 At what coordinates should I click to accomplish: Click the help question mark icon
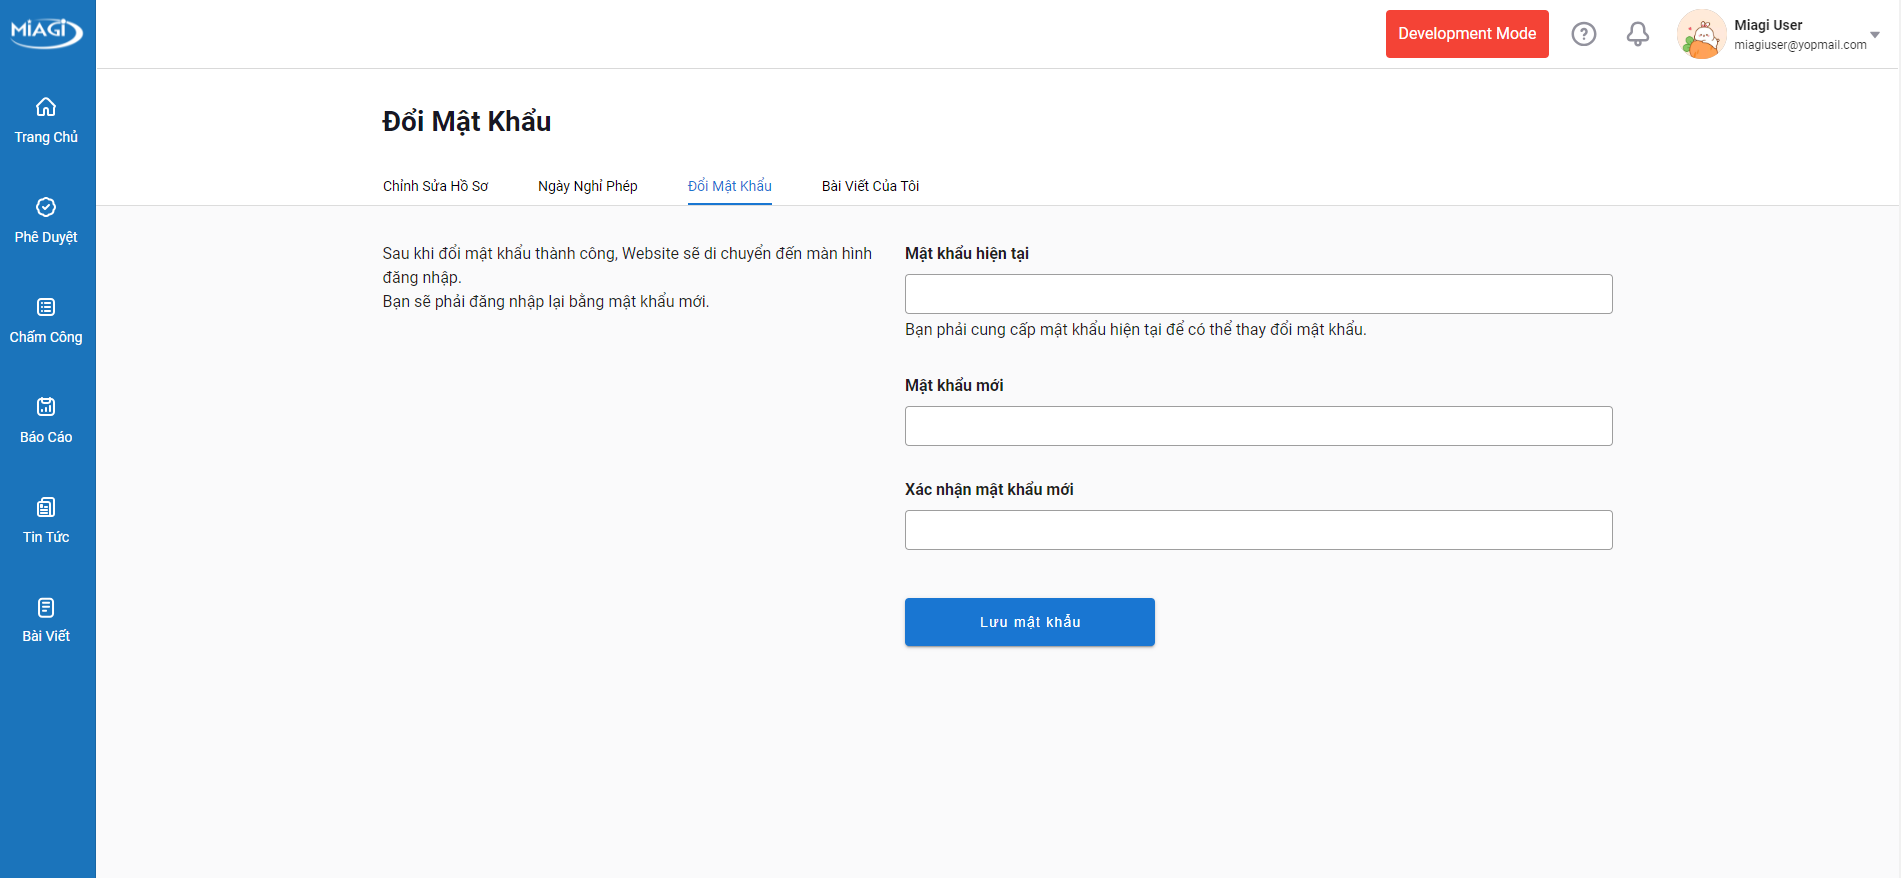1583,34
